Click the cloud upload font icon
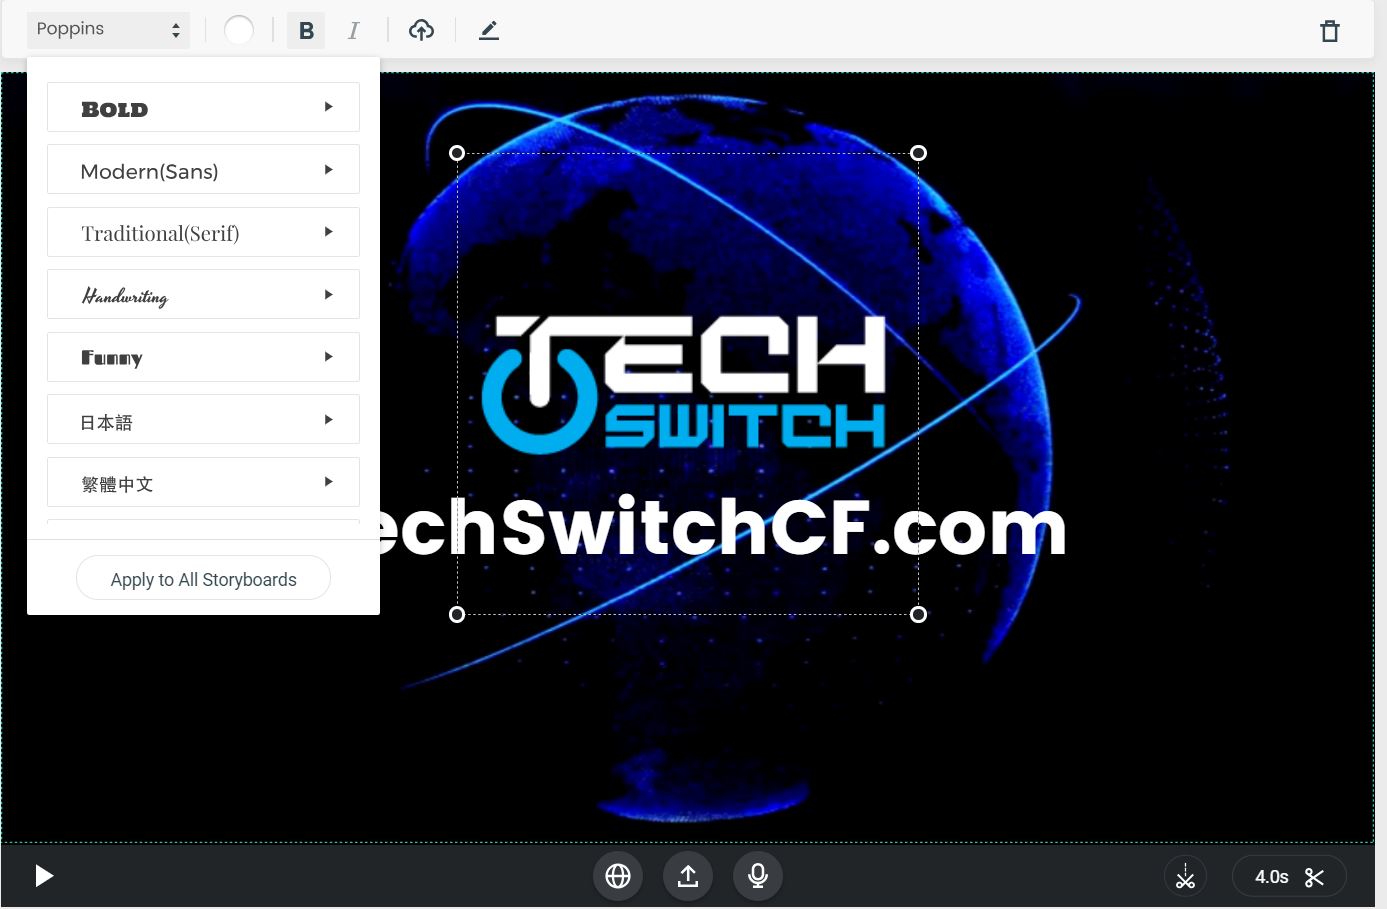The image size is (1387, 909). point(421,30)
